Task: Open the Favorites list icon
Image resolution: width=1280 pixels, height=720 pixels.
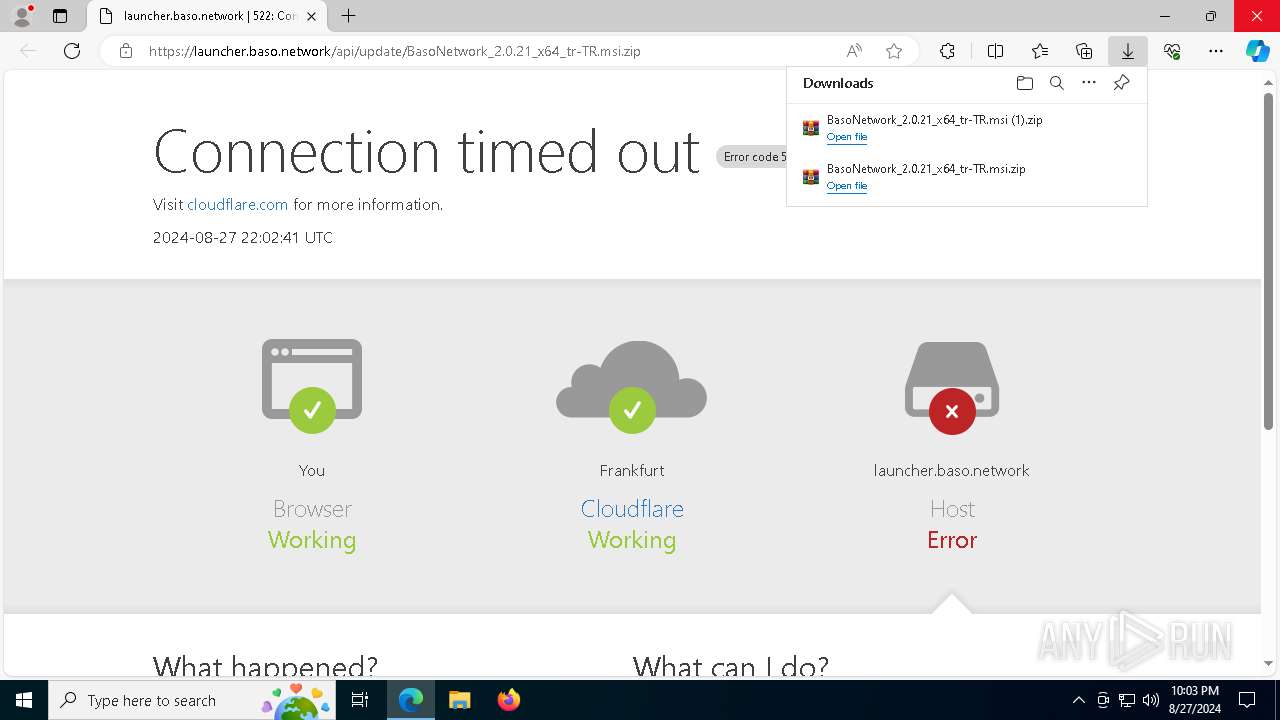Action: coord(1040,51)
